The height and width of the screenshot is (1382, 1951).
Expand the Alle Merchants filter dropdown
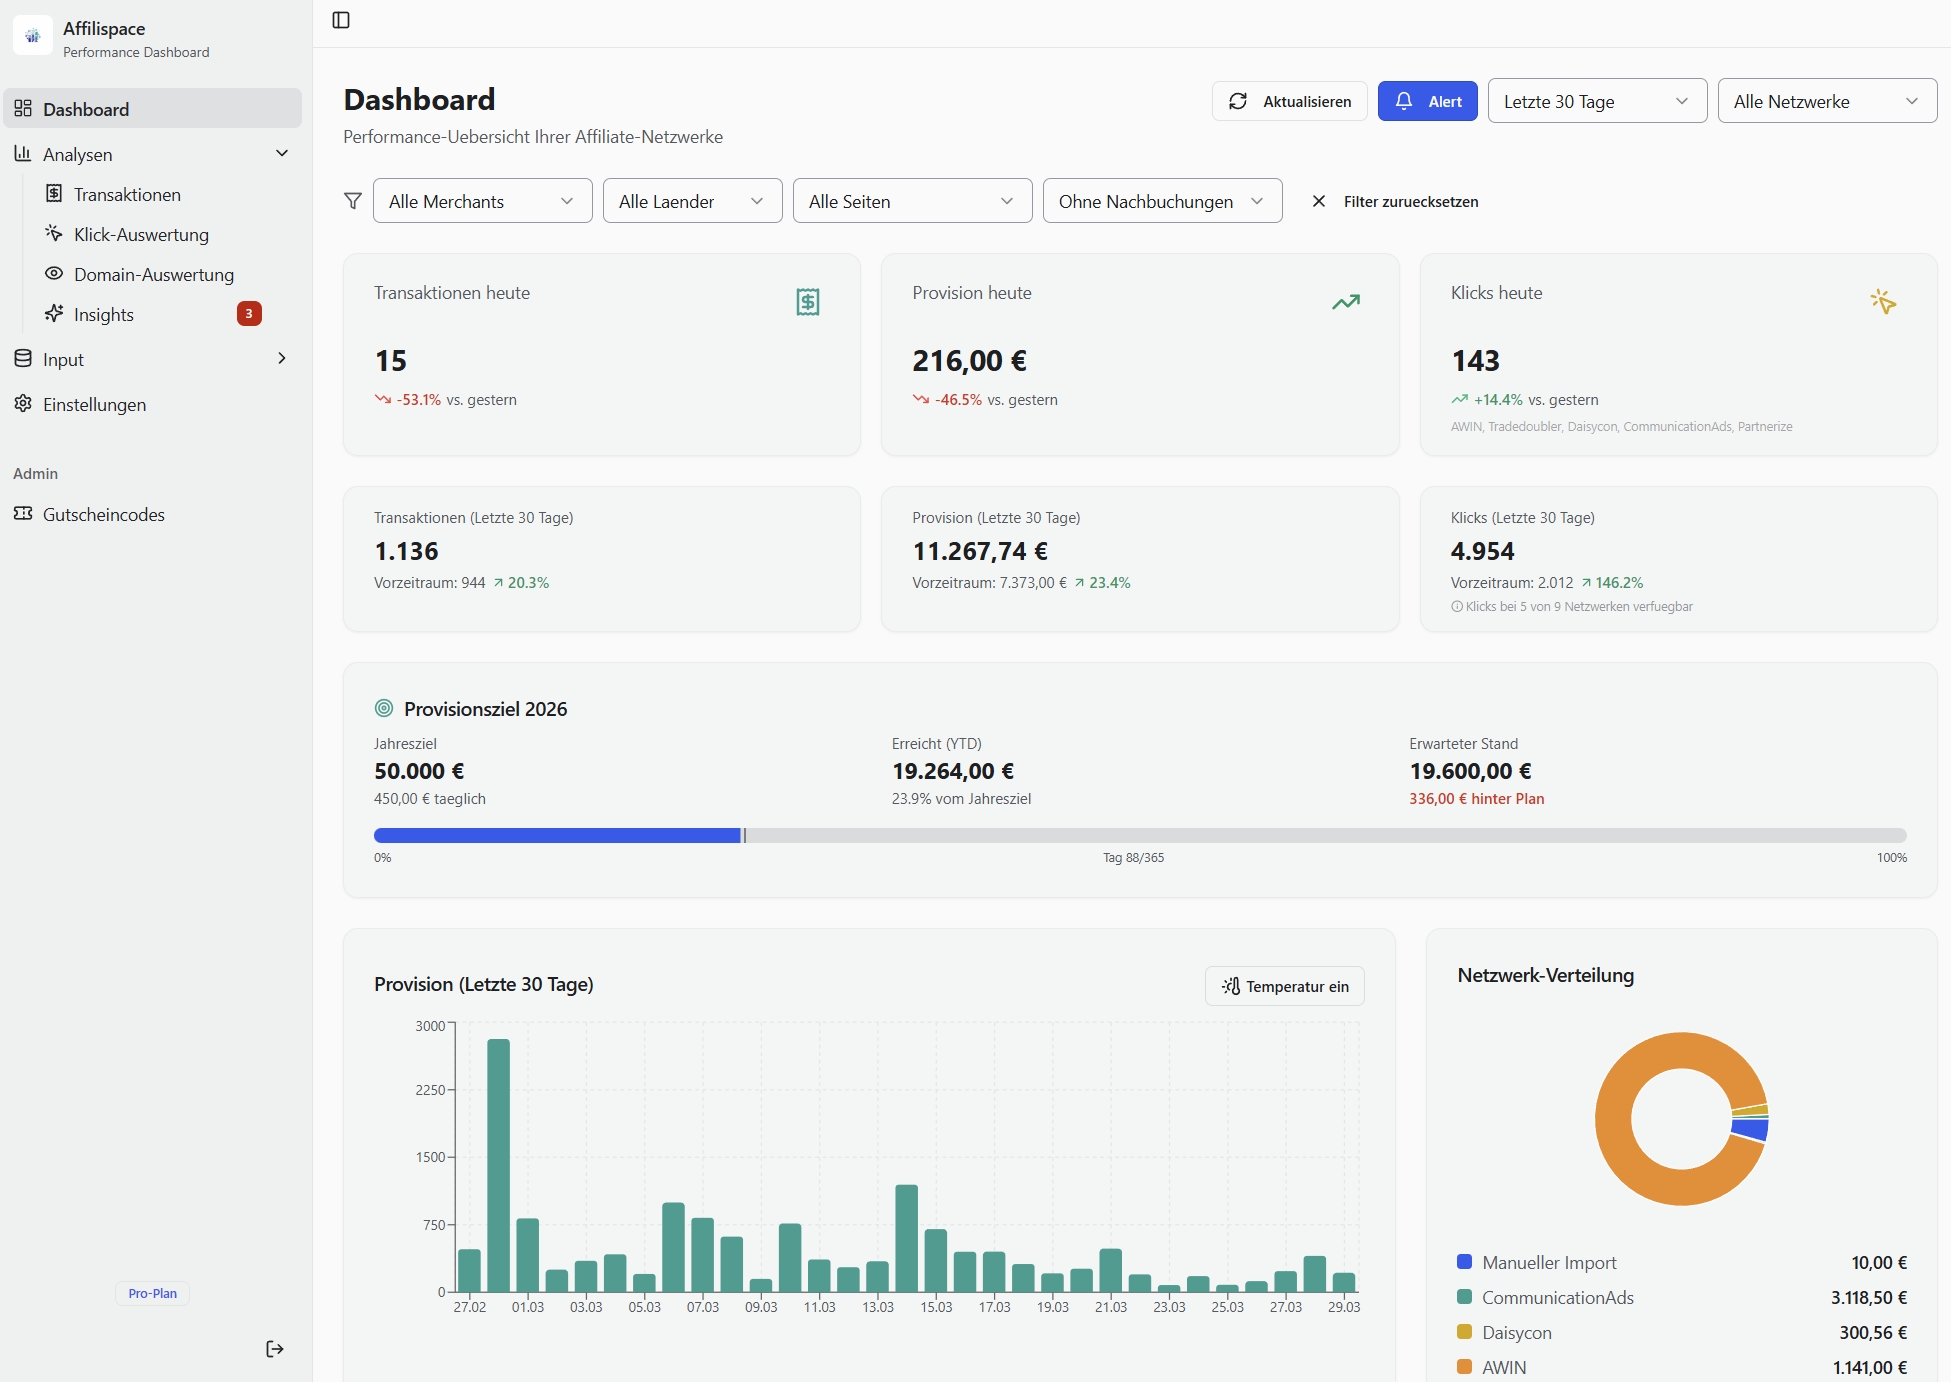point(482,201)
